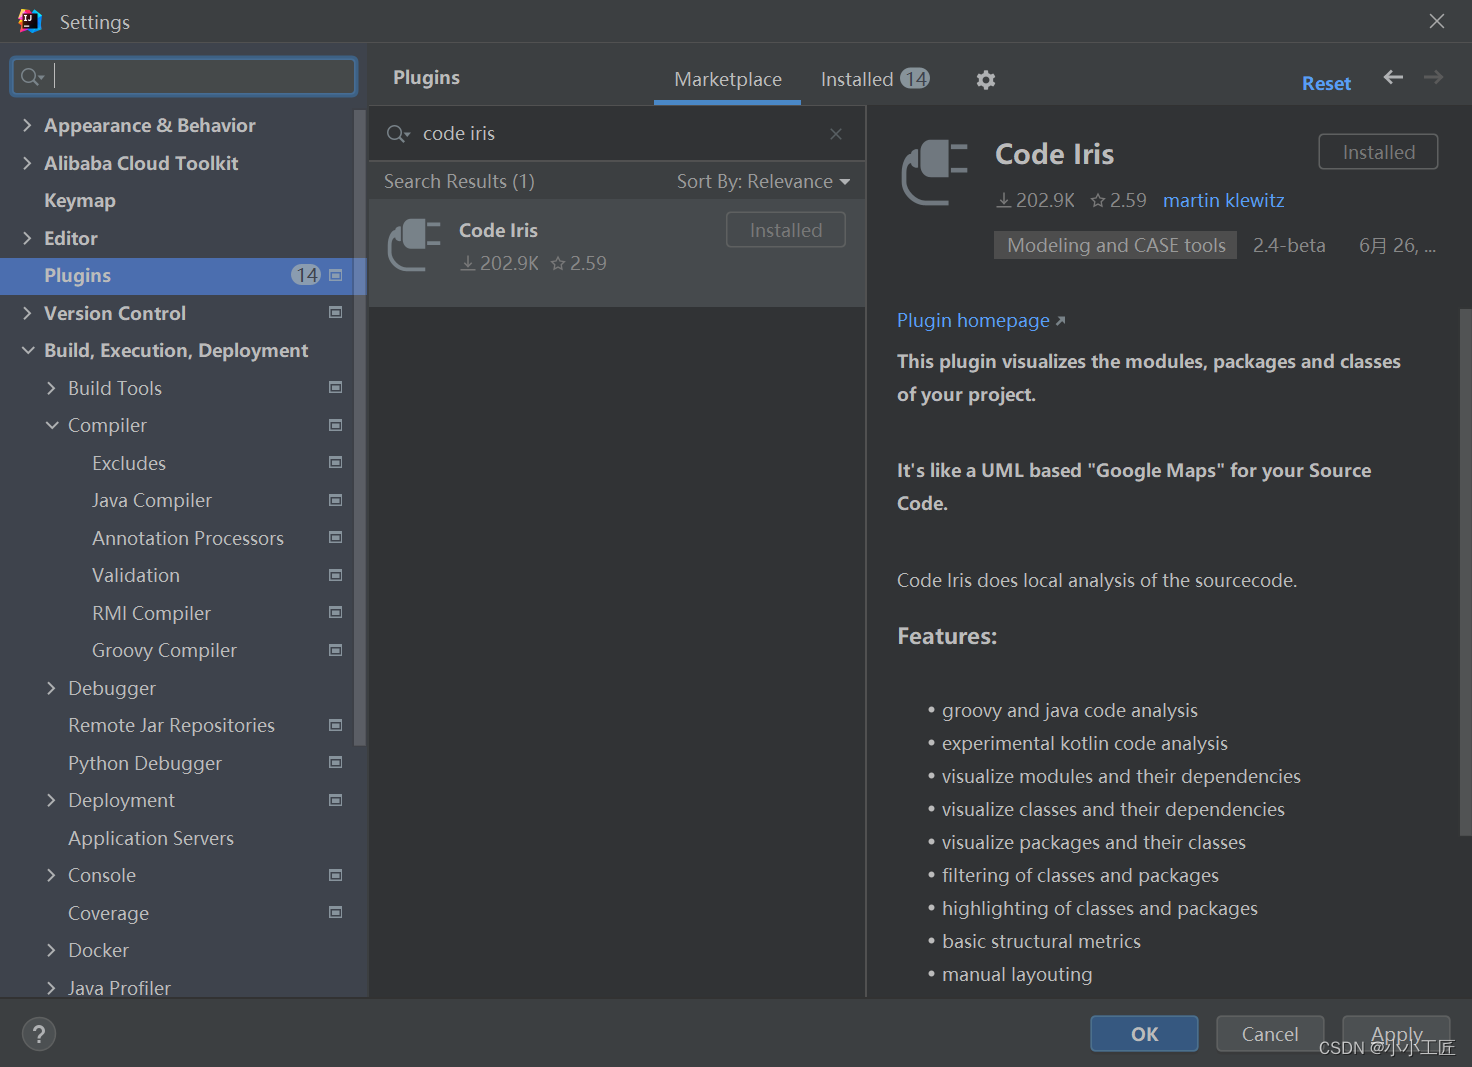Open Annotation Processors settings page

(188, 538)
